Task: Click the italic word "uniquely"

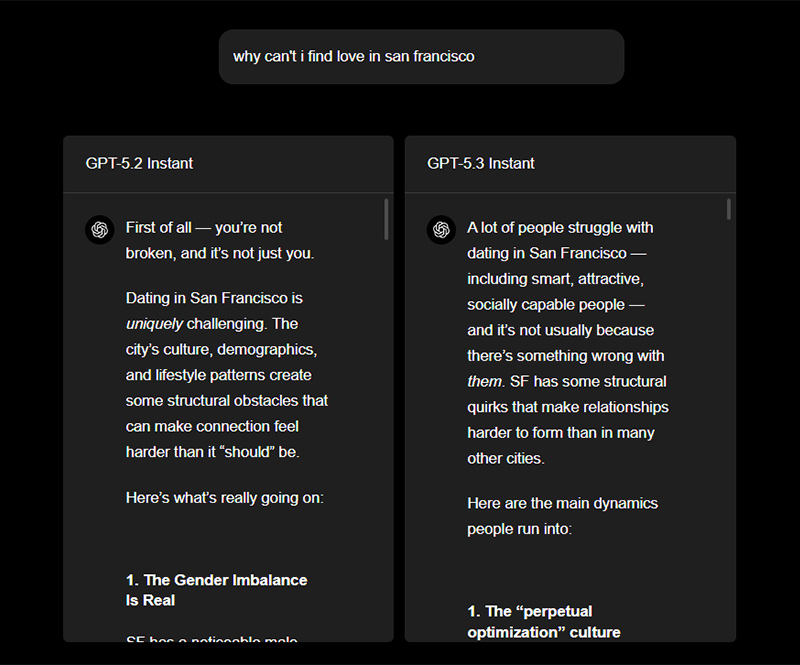Action: pyautogui.click(x=155, y=324)
